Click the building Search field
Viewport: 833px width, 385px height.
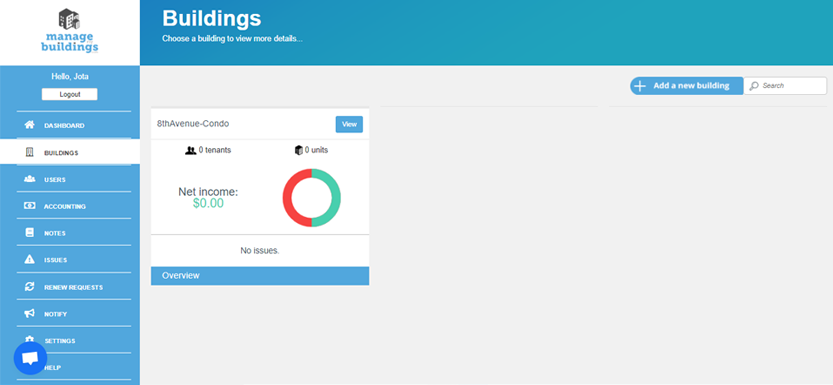pos(785,85)
